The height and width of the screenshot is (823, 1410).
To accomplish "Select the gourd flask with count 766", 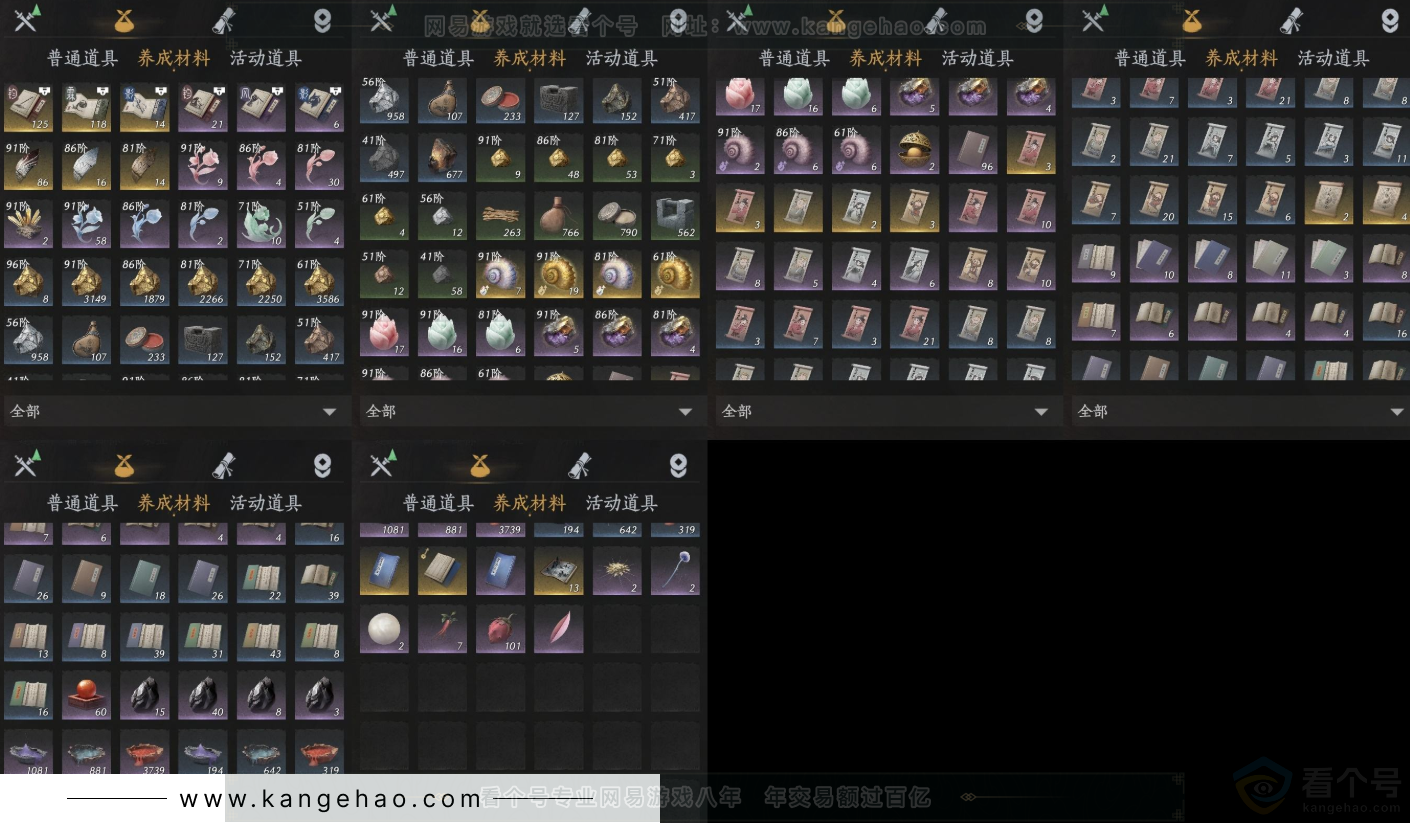I will click(558, 216).
